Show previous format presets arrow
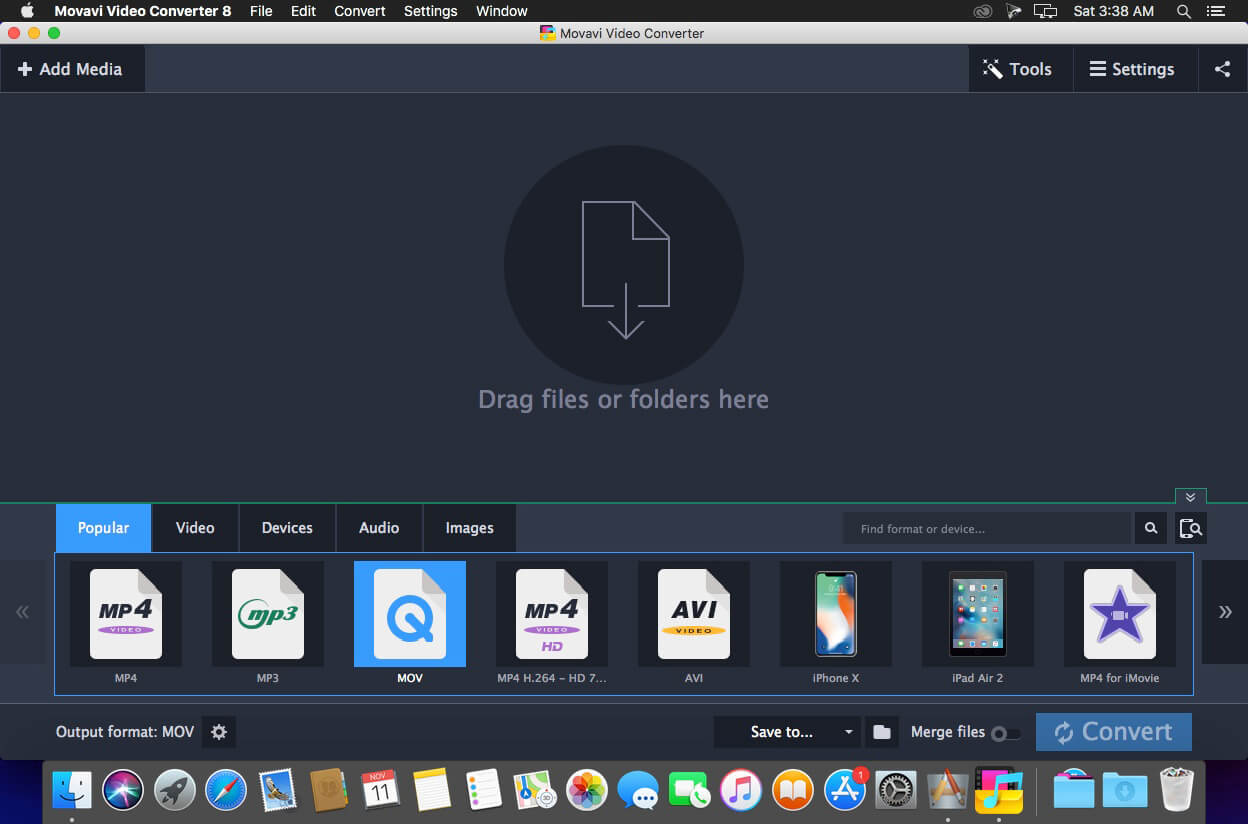The width and height of the screenshot is (1248, 824). click(x=23, y=612)
